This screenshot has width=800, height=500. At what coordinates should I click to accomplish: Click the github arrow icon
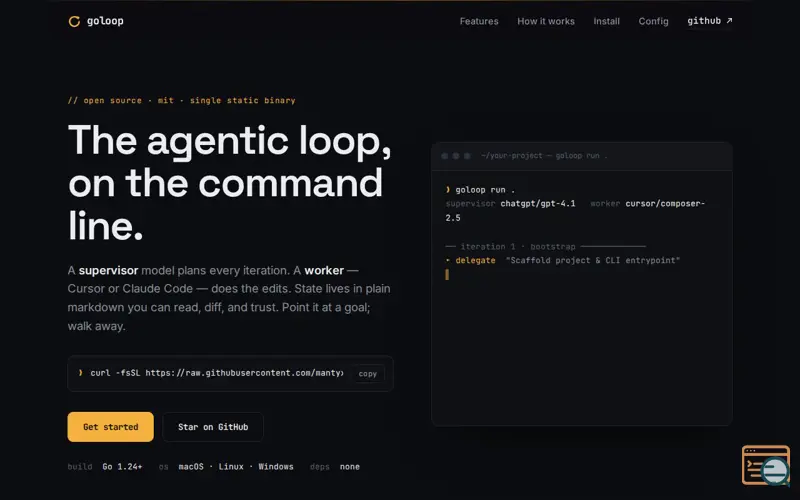point(729,20)
